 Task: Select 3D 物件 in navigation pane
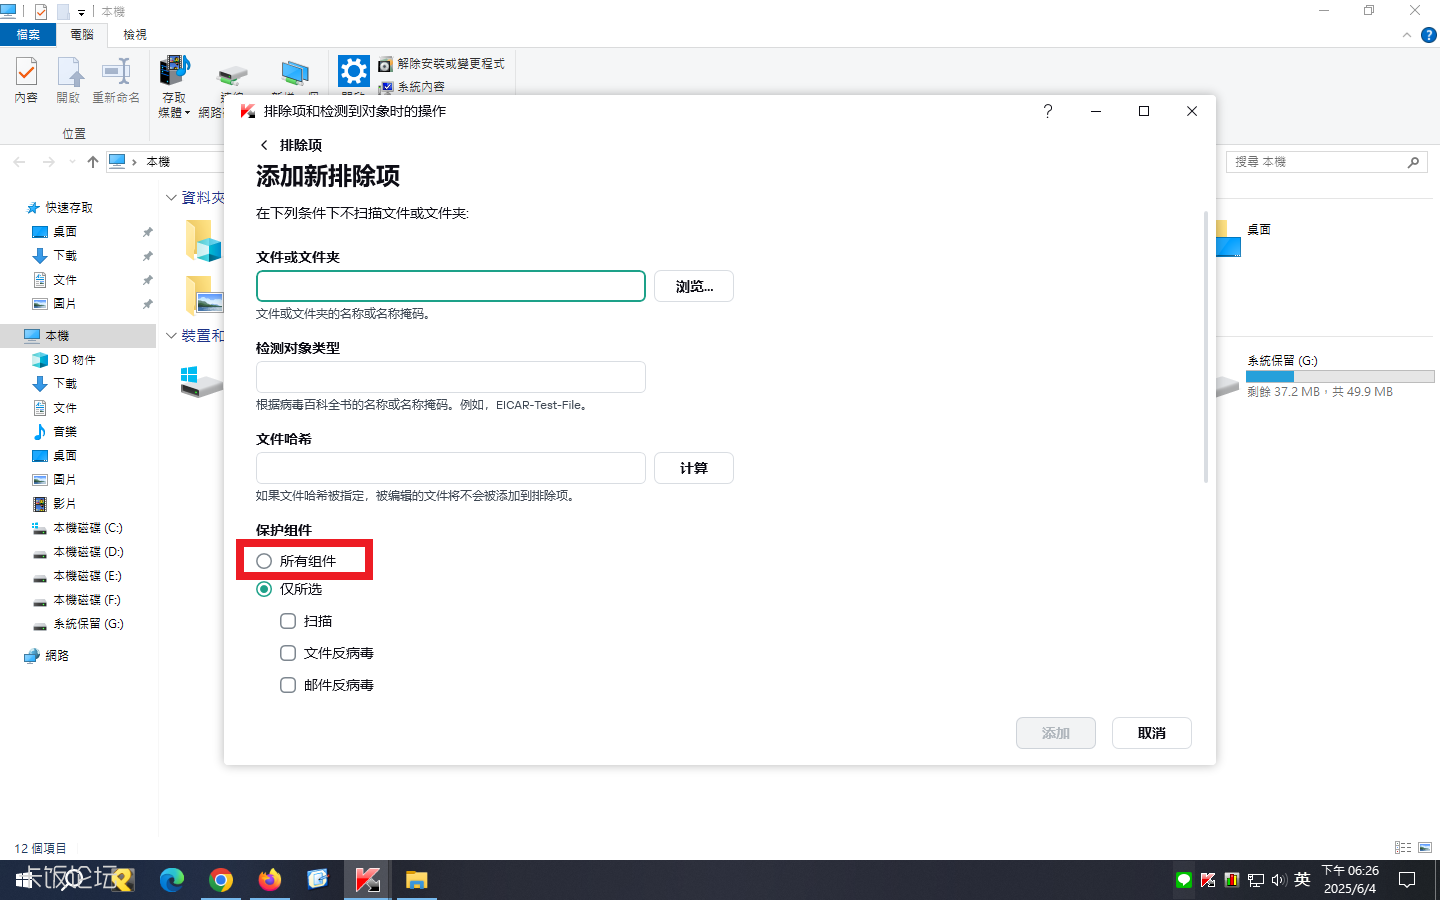coord(74,360)
